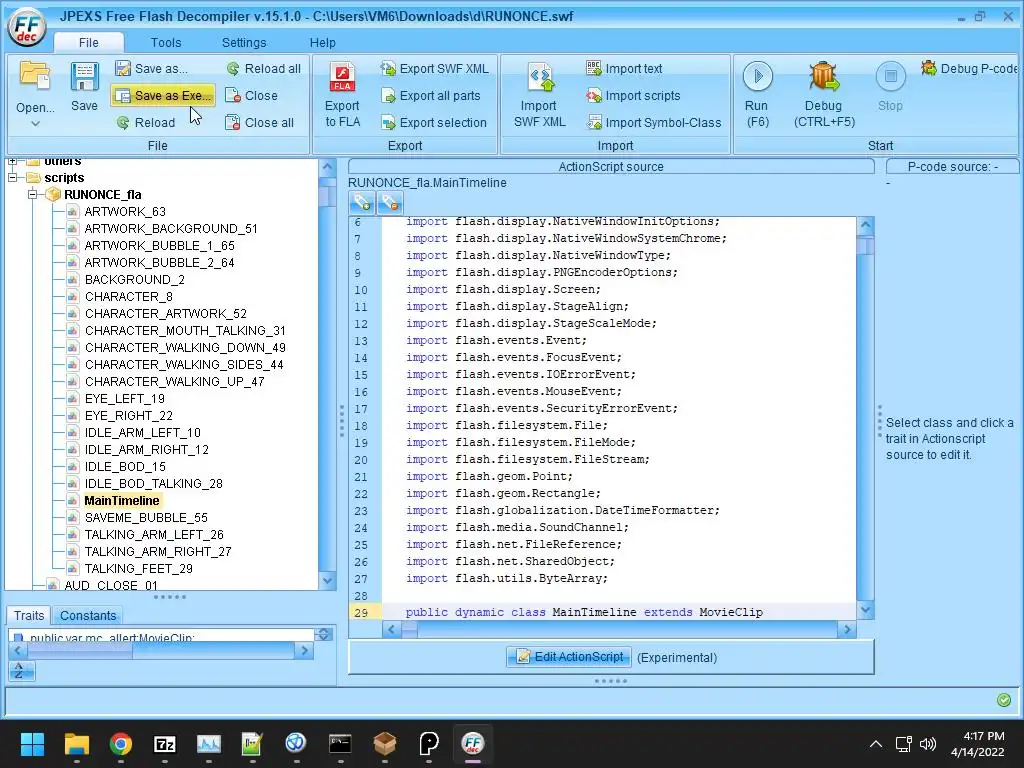The image size is (1024, 768).
Task: Open the Help ribbon tab
Action: coord(322,42)
